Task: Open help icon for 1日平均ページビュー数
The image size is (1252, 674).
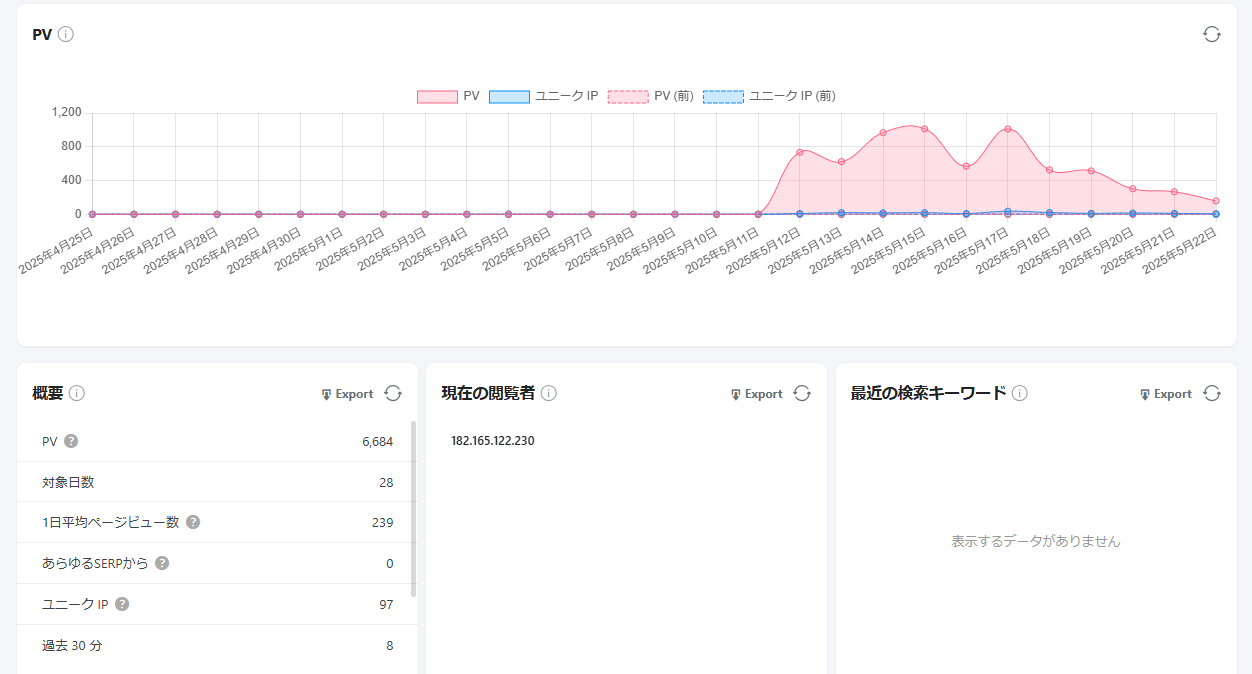Action: coord(193,522)
